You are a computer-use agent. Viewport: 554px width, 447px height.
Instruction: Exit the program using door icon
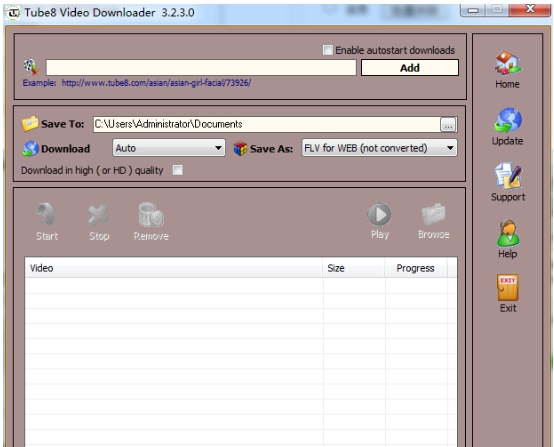point(508,287)
